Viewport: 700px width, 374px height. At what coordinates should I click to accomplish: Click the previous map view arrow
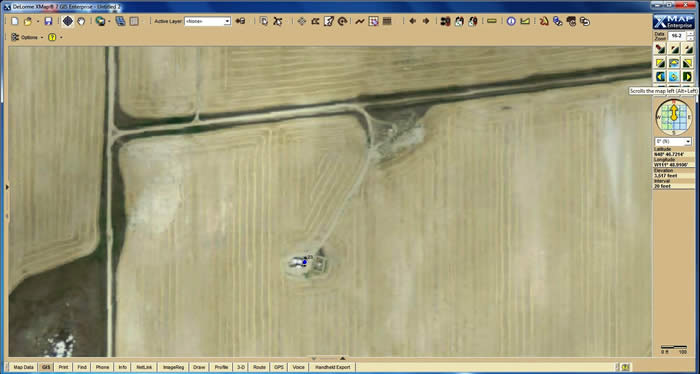[x=412, y=21]
